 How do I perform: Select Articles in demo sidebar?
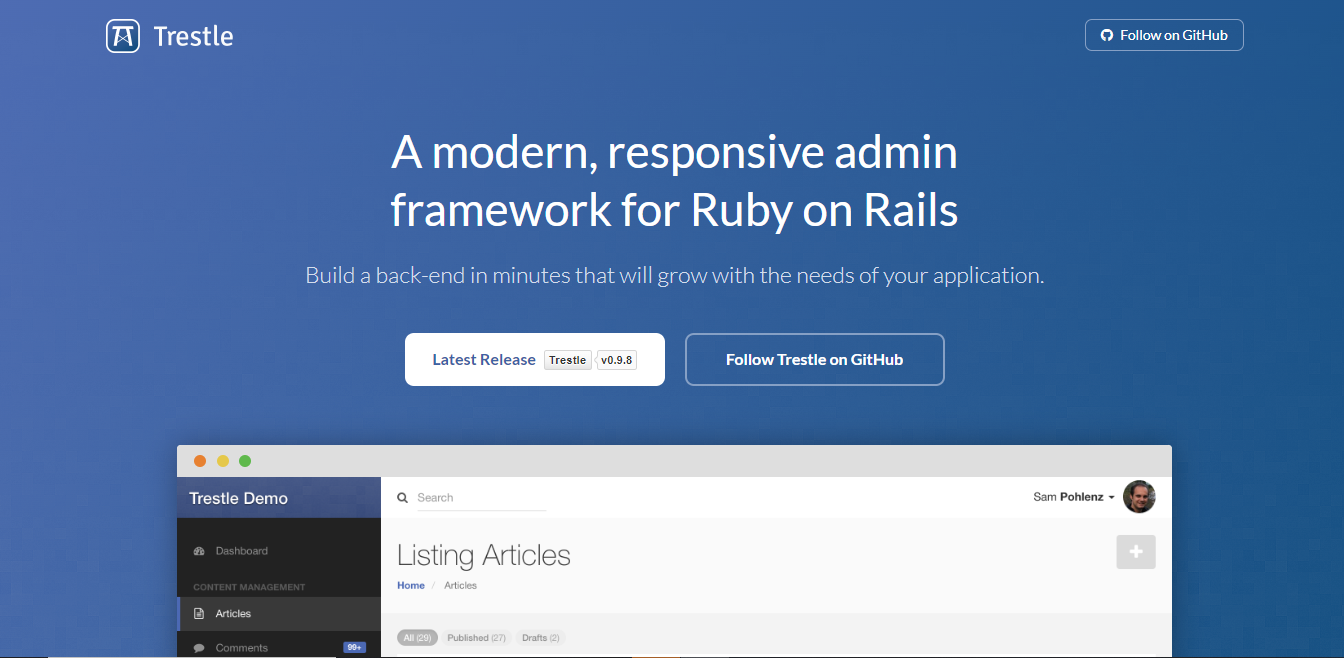tap(279, 613)
